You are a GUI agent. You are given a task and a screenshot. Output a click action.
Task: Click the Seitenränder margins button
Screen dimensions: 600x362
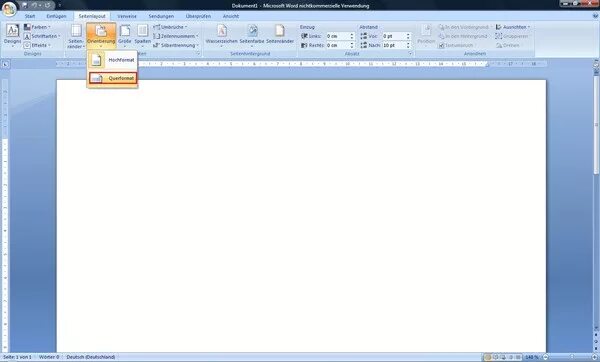click(x=76, y=36)
